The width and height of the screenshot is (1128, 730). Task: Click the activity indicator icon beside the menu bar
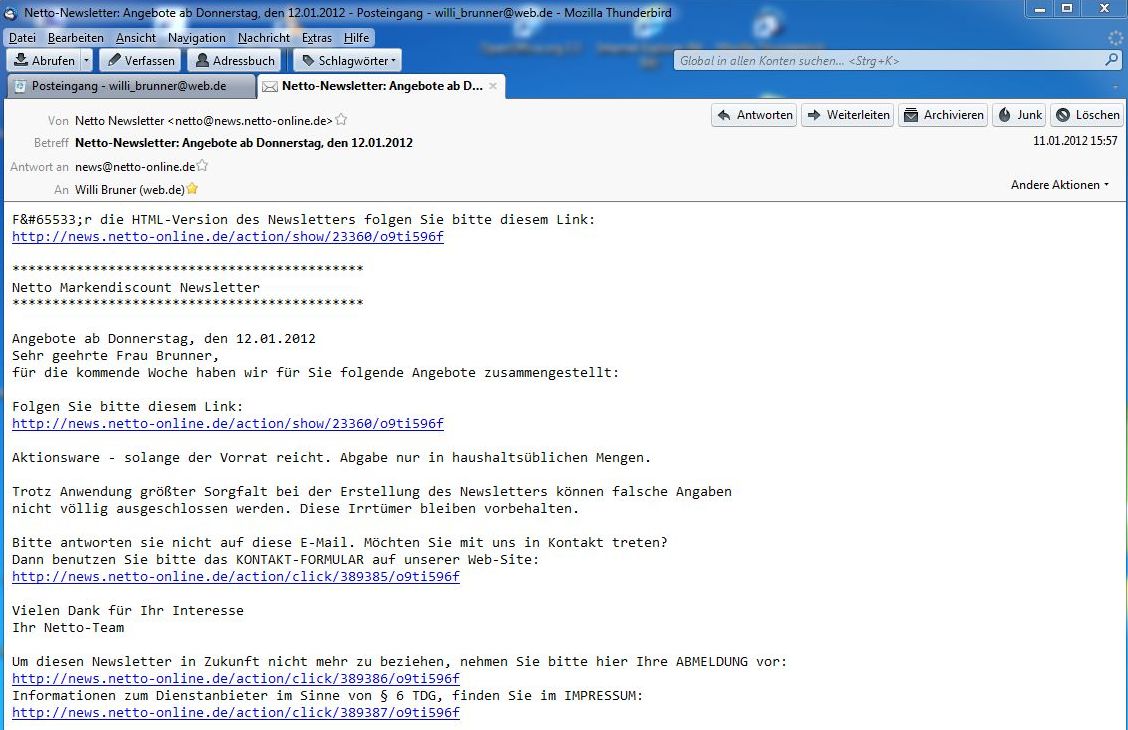(1116, 37)
